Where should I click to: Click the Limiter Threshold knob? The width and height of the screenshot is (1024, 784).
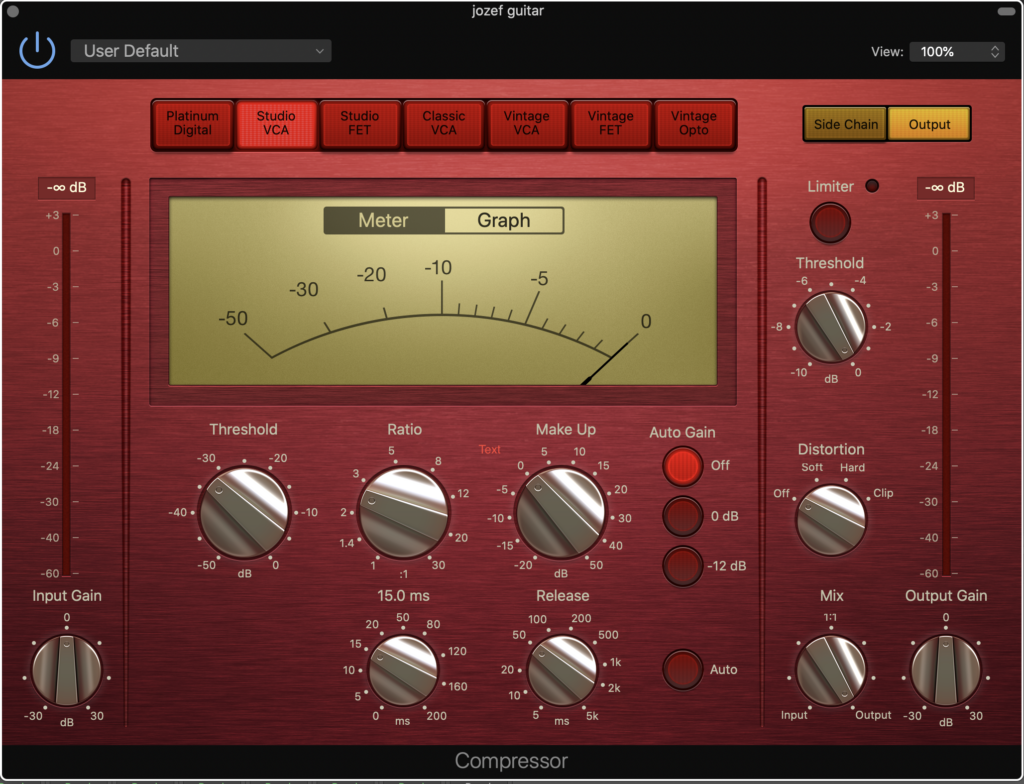[x=831, y=327]
